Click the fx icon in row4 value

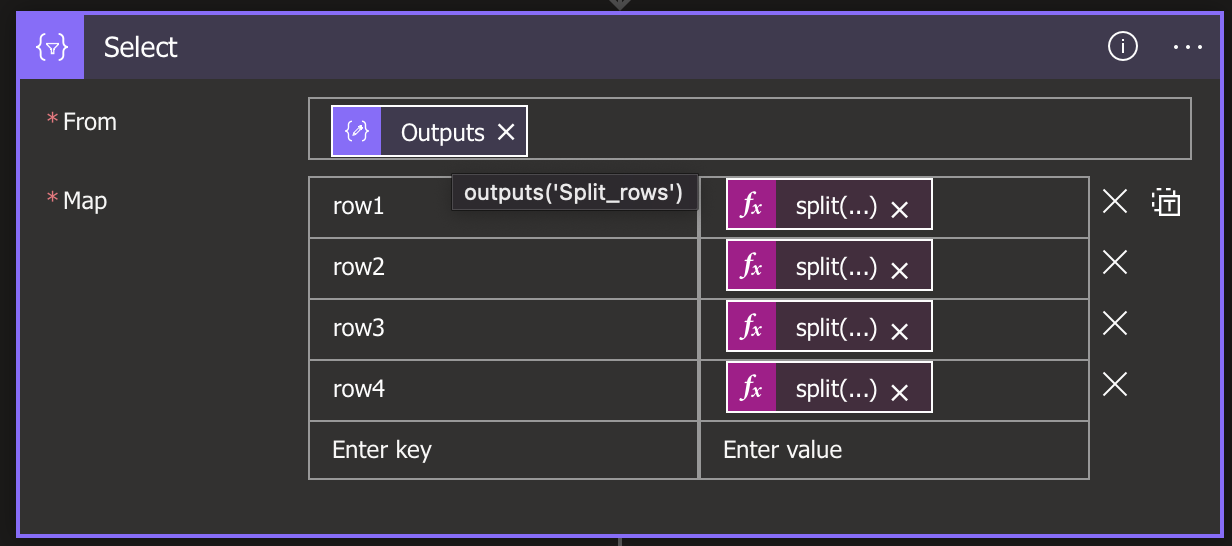click(x=752, y=387)
